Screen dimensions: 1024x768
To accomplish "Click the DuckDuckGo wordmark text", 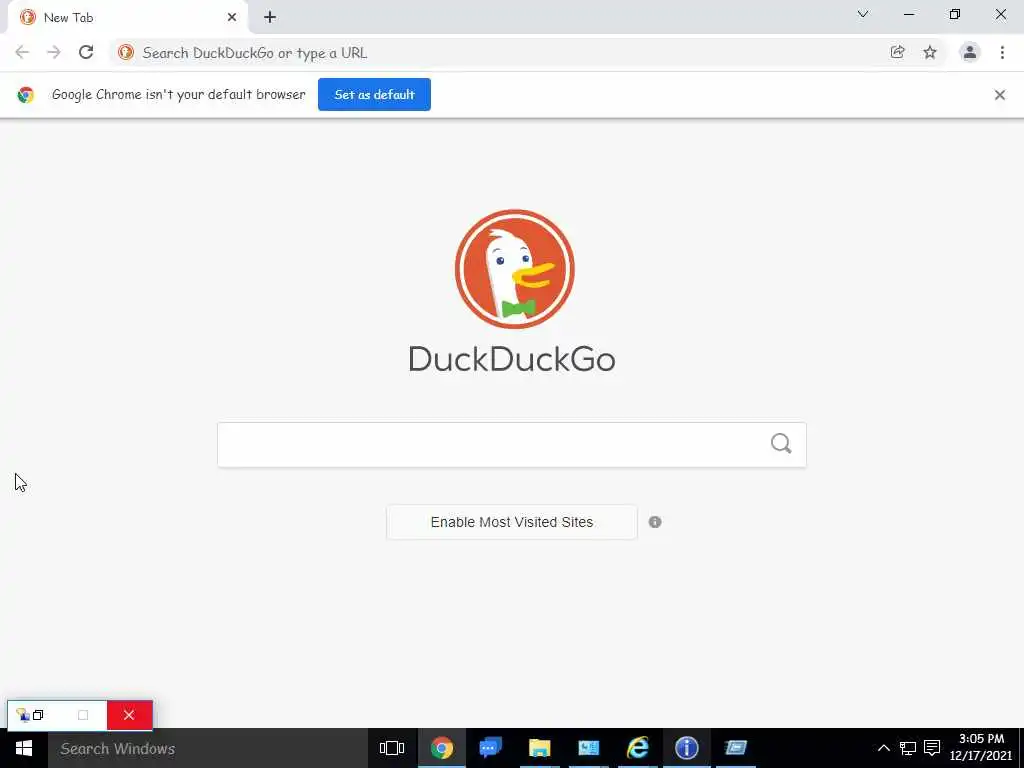I will pyautogui.click(x=512, y=359).
